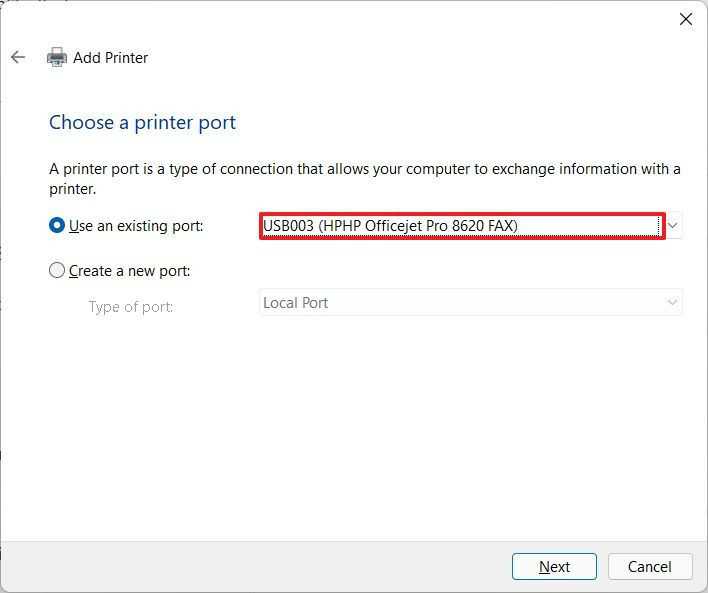
Task: Expand the existing port dropdown arrow
Action: pos(673,225)
